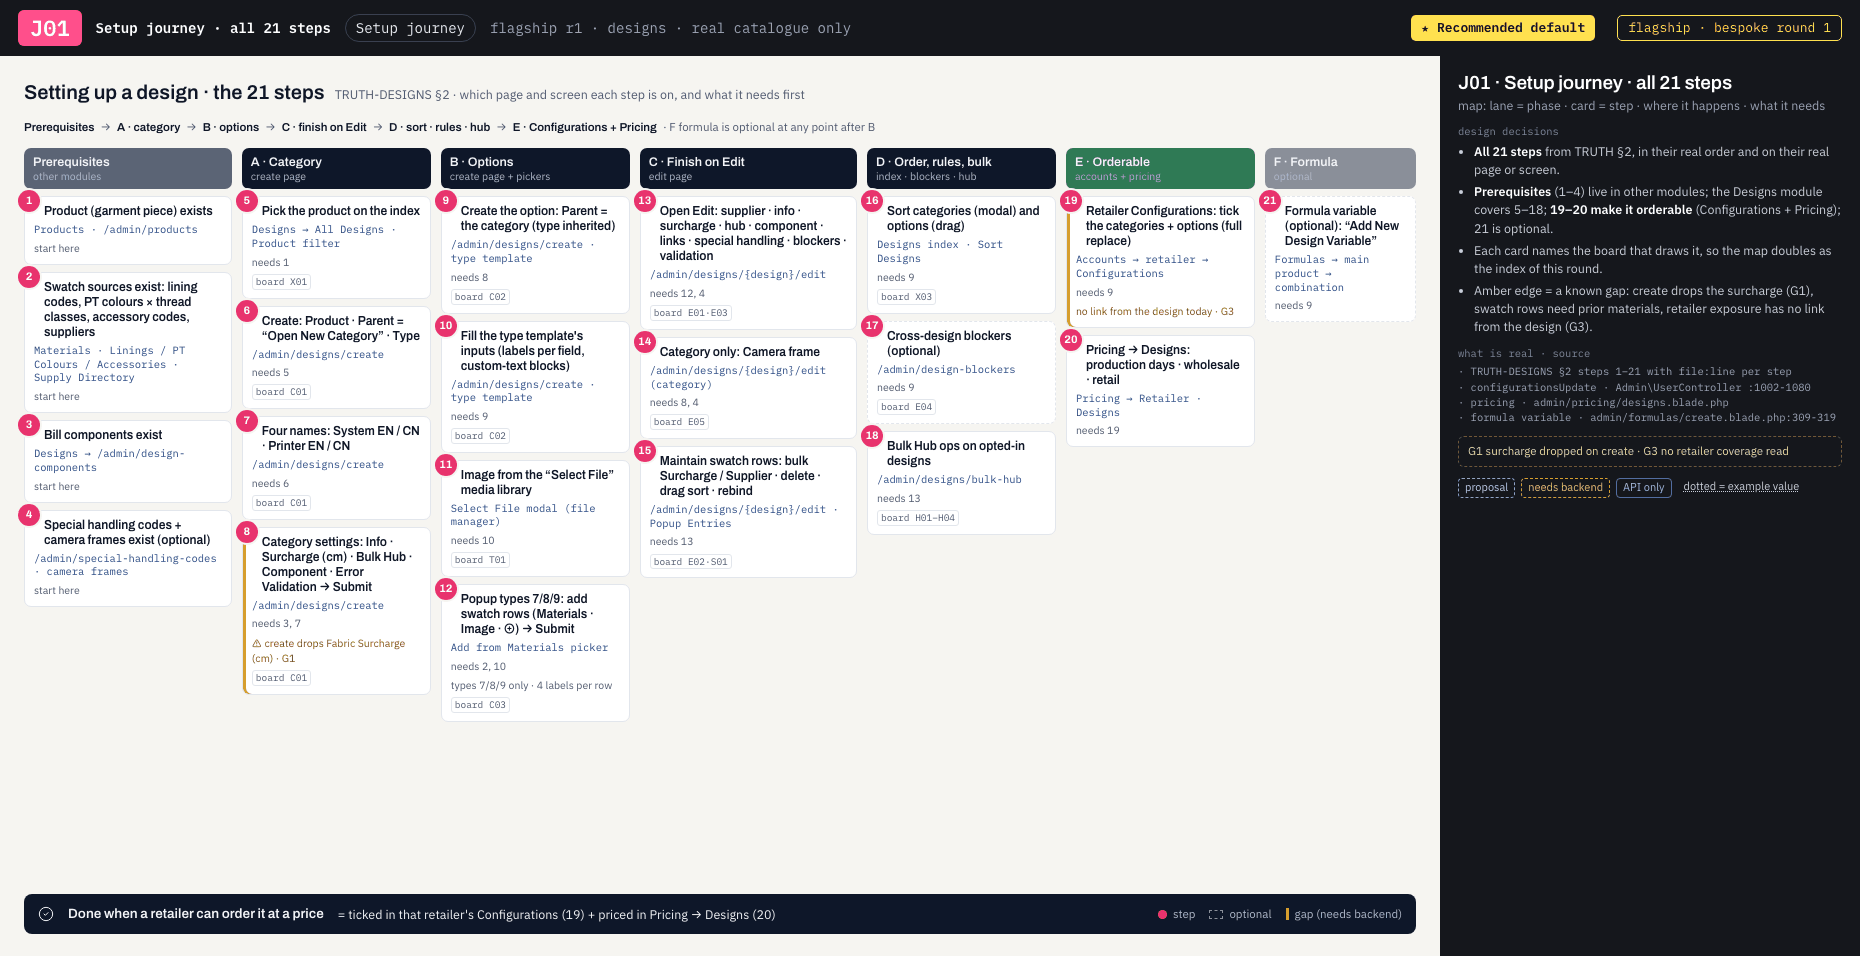
Task: Click the board E02·S01 tag
Action: (691, 562)
